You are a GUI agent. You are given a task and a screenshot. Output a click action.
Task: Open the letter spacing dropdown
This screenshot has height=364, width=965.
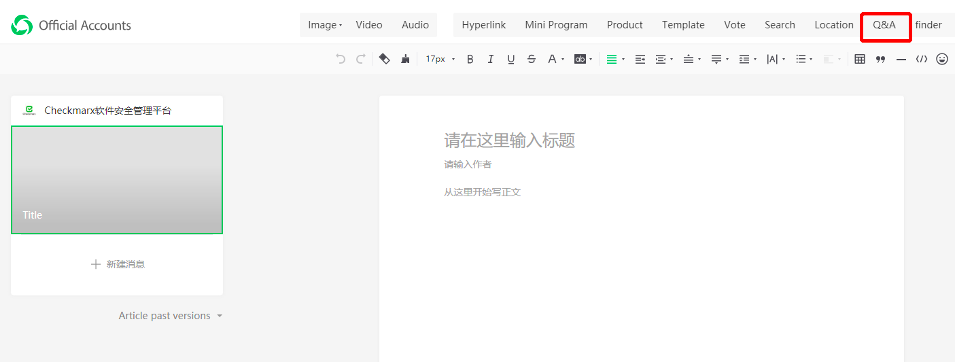pos(775,59)
